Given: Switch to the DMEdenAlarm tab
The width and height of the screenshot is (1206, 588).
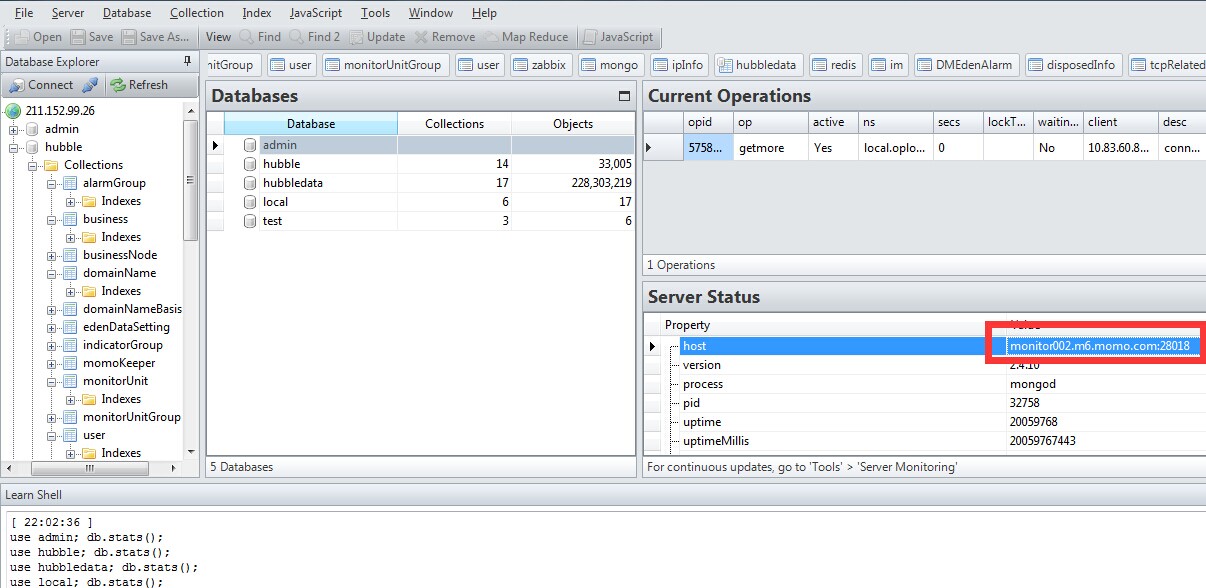Looking at the screenshot, I should click(x=966, y=65).
